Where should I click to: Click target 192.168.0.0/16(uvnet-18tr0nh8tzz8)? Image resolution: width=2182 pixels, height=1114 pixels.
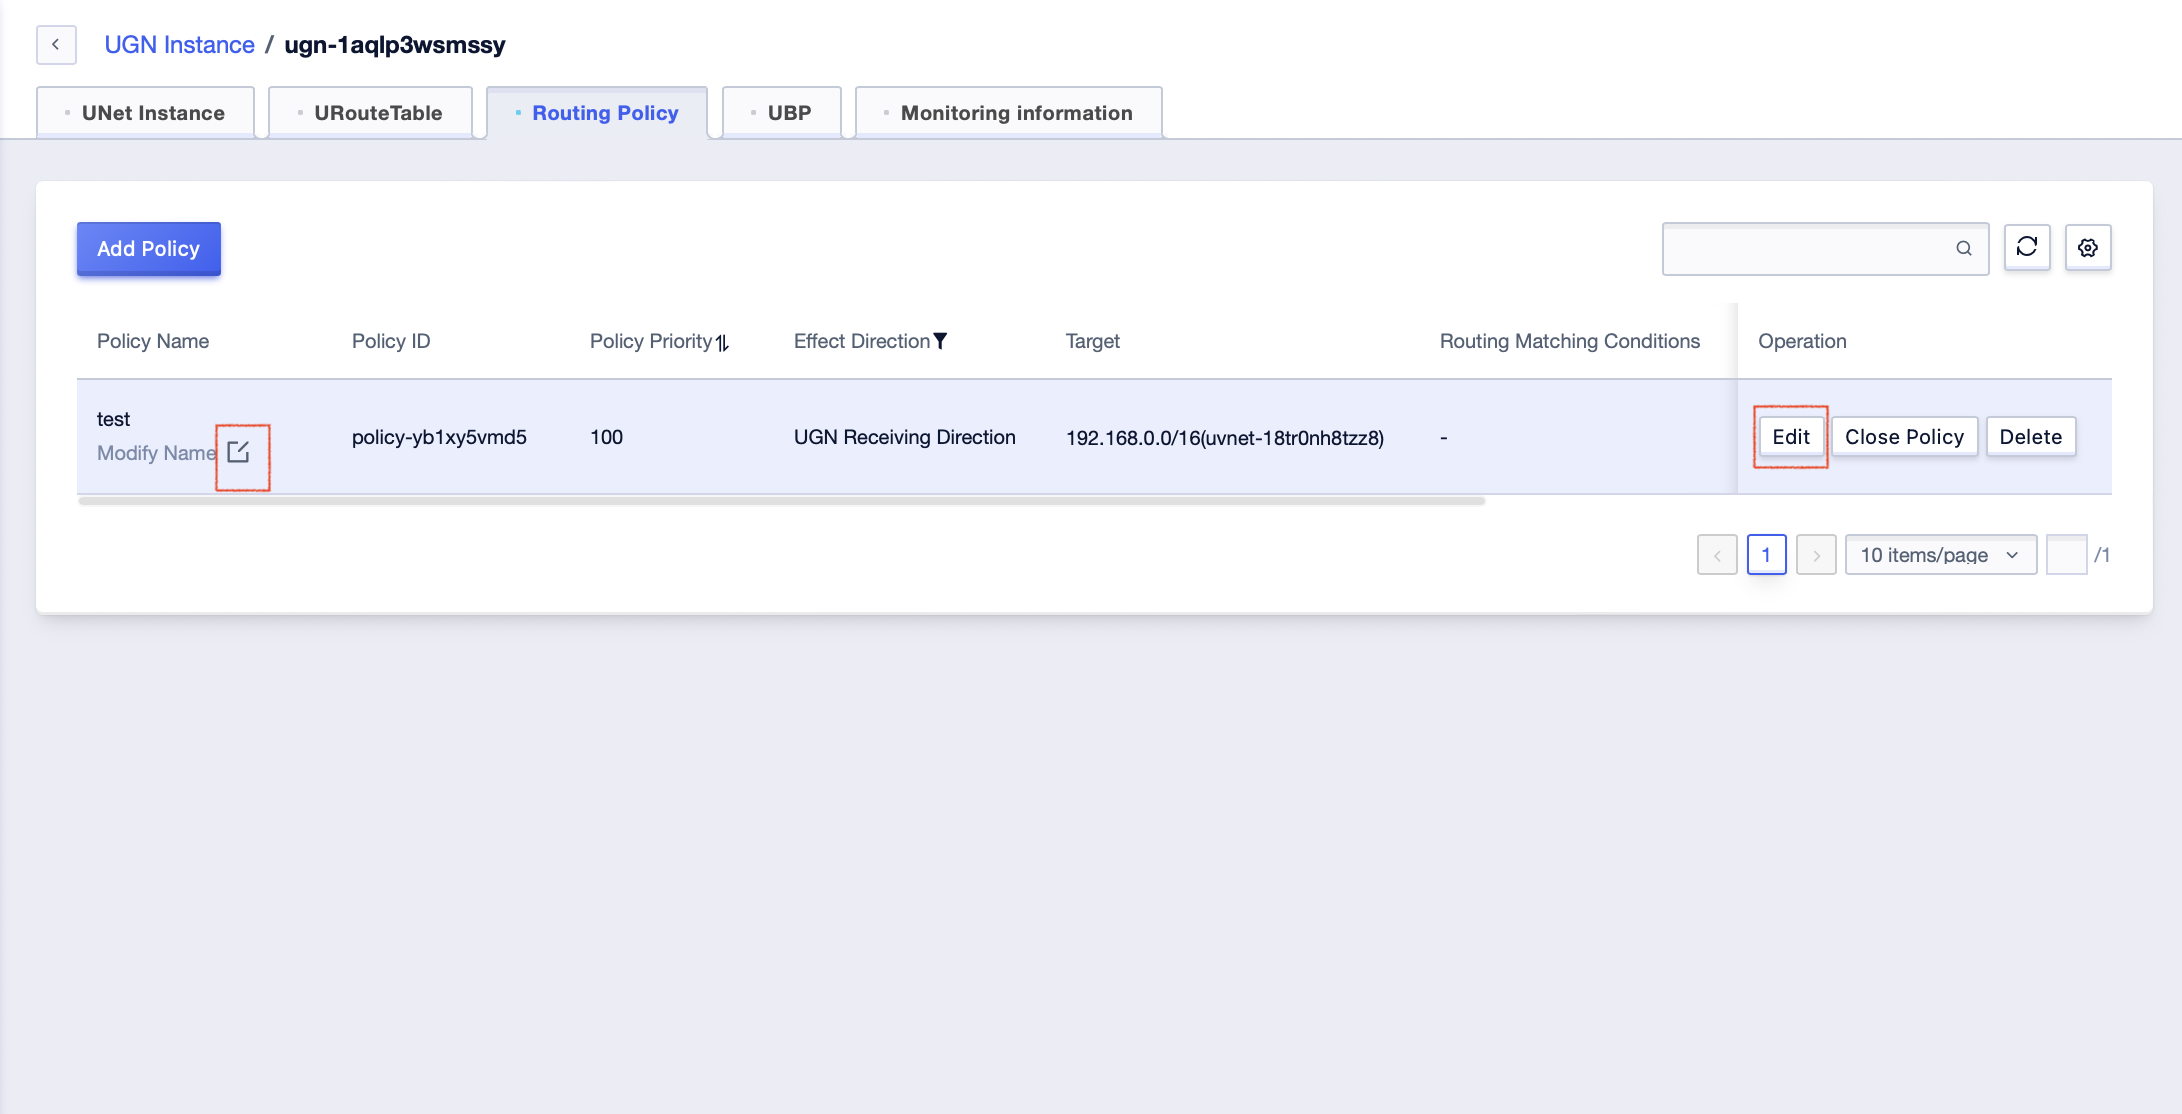pos(1225,438)
